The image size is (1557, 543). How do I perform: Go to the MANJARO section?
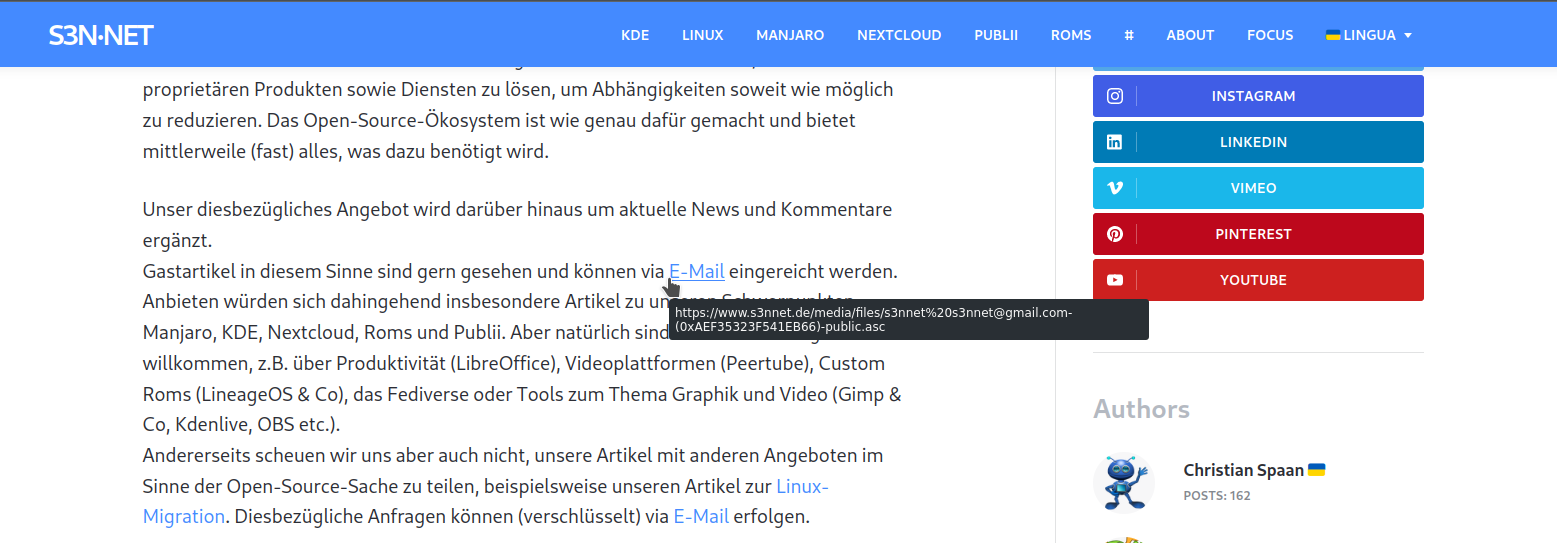pos(790,35)
